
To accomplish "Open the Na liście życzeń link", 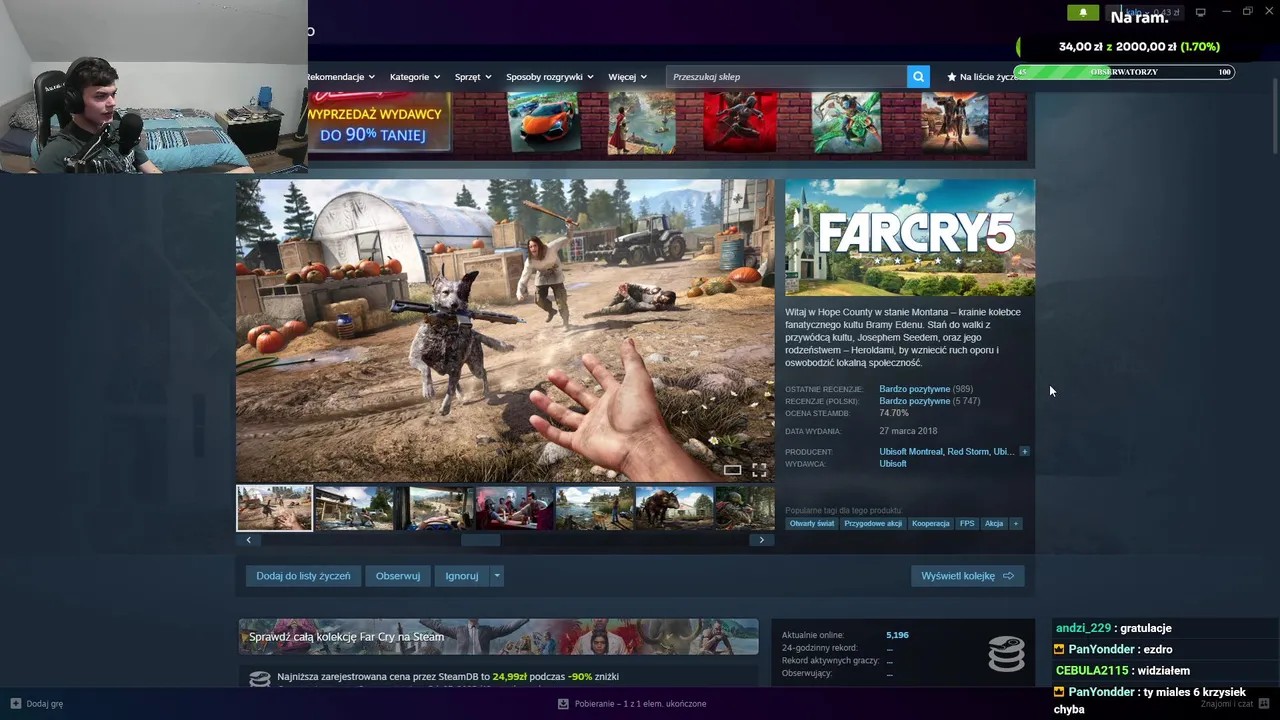I will coord(988,77).
